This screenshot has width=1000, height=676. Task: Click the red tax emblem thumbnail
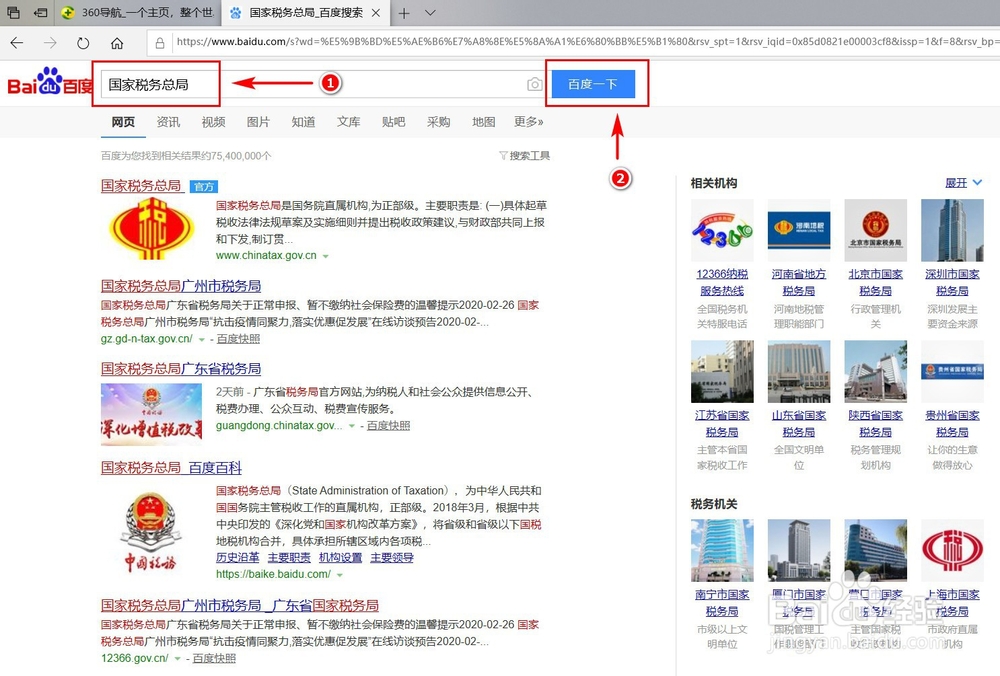pyautogui.click(x=151, y=228)
